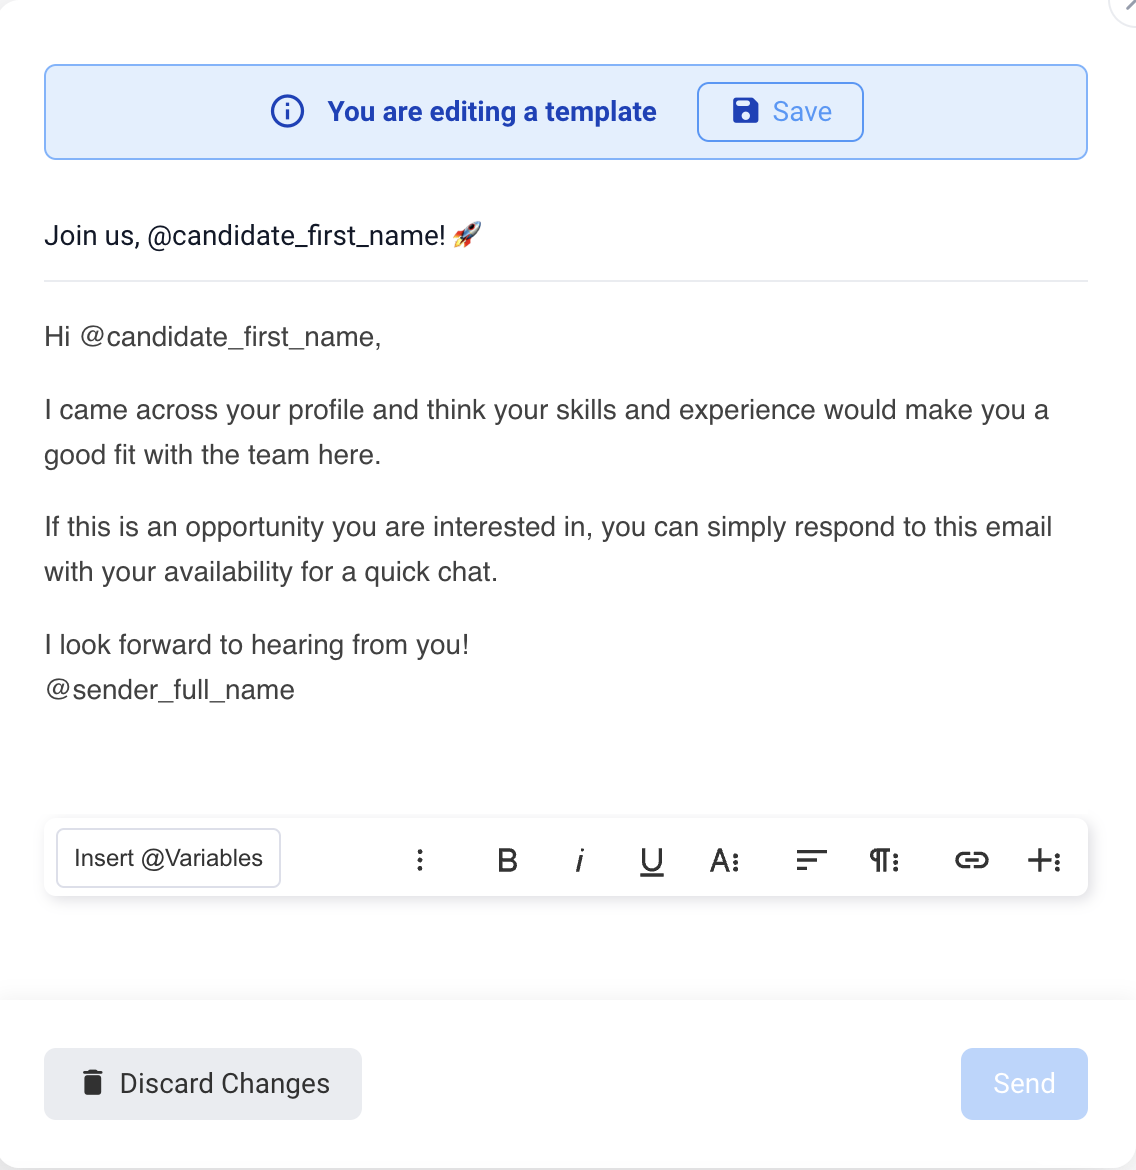Screen dimensions: 1136x1170
Task: Open the font size options
Action: point(724,860)
